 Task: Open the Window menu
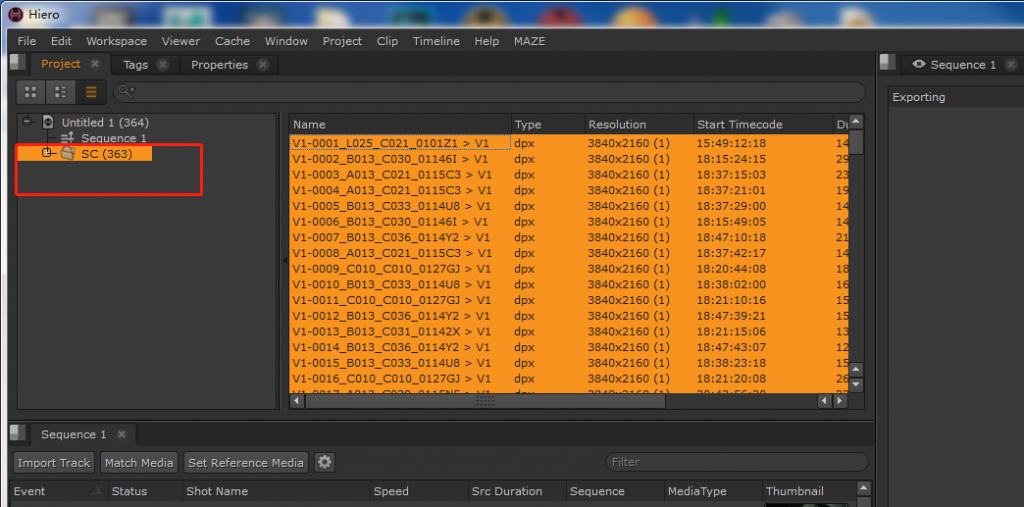(x=286, y=41)
